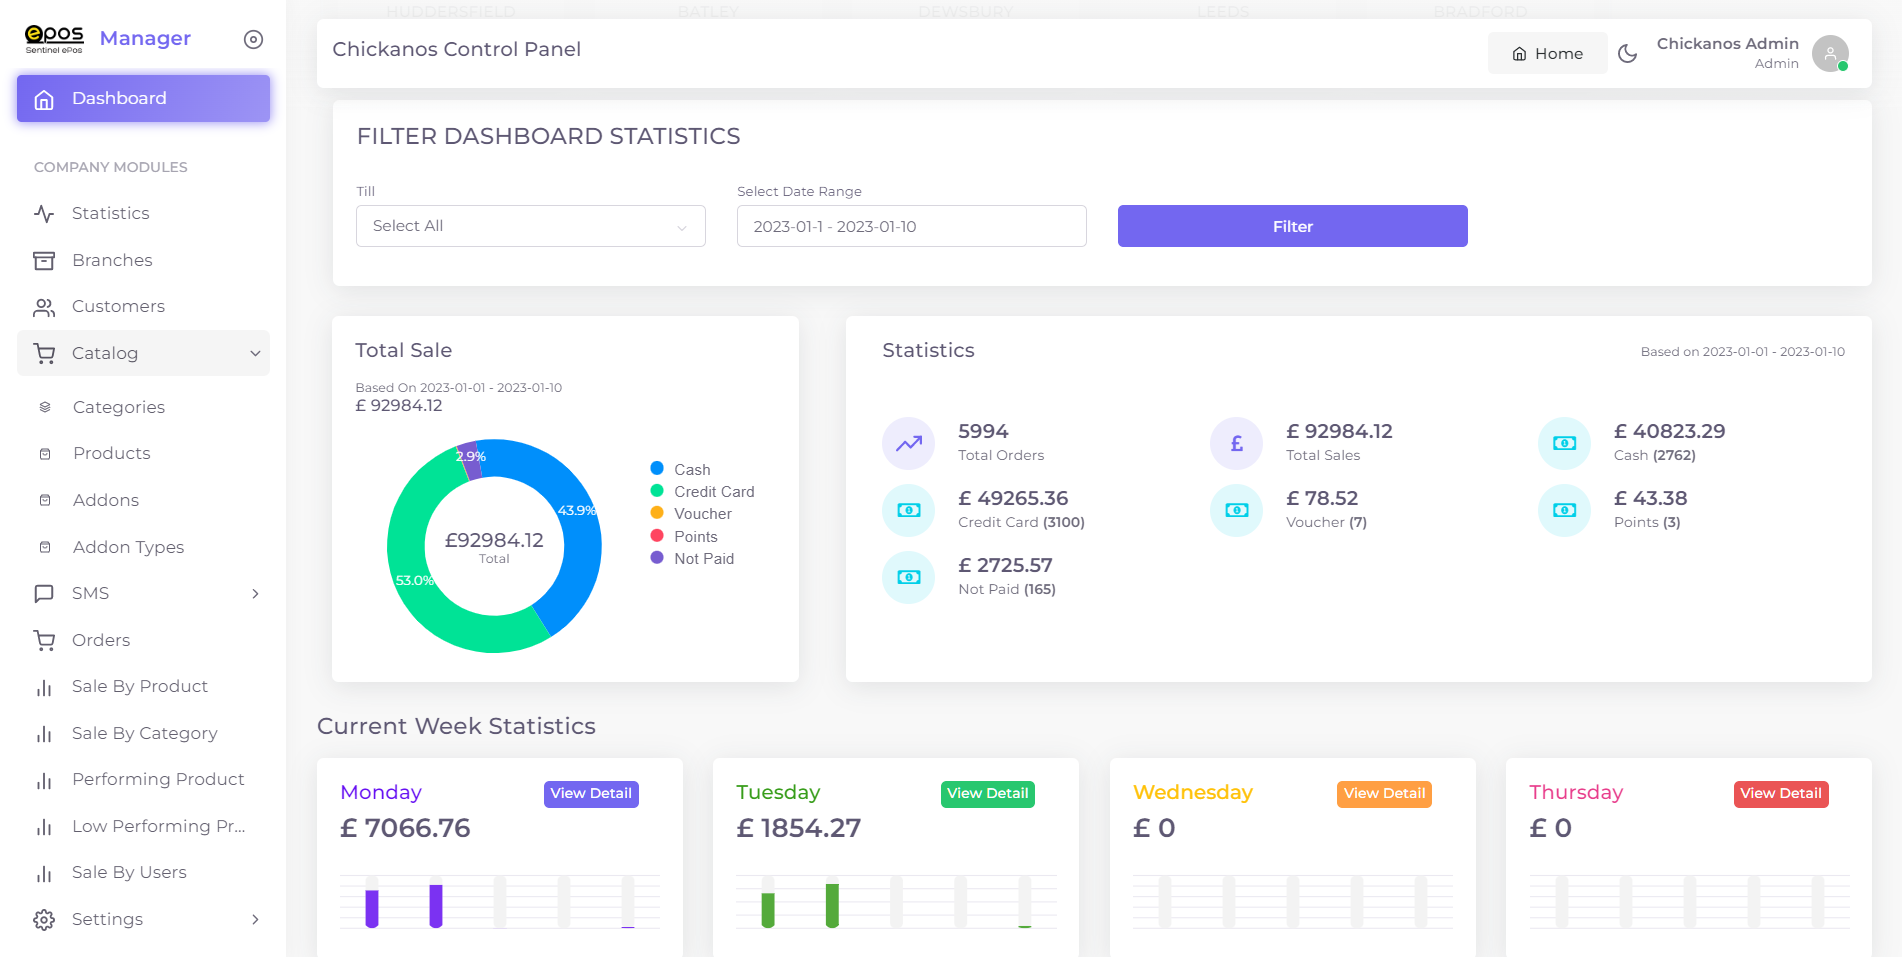Click the Cash money icon
The image size is (1902, 957).
pos(1564,443)
